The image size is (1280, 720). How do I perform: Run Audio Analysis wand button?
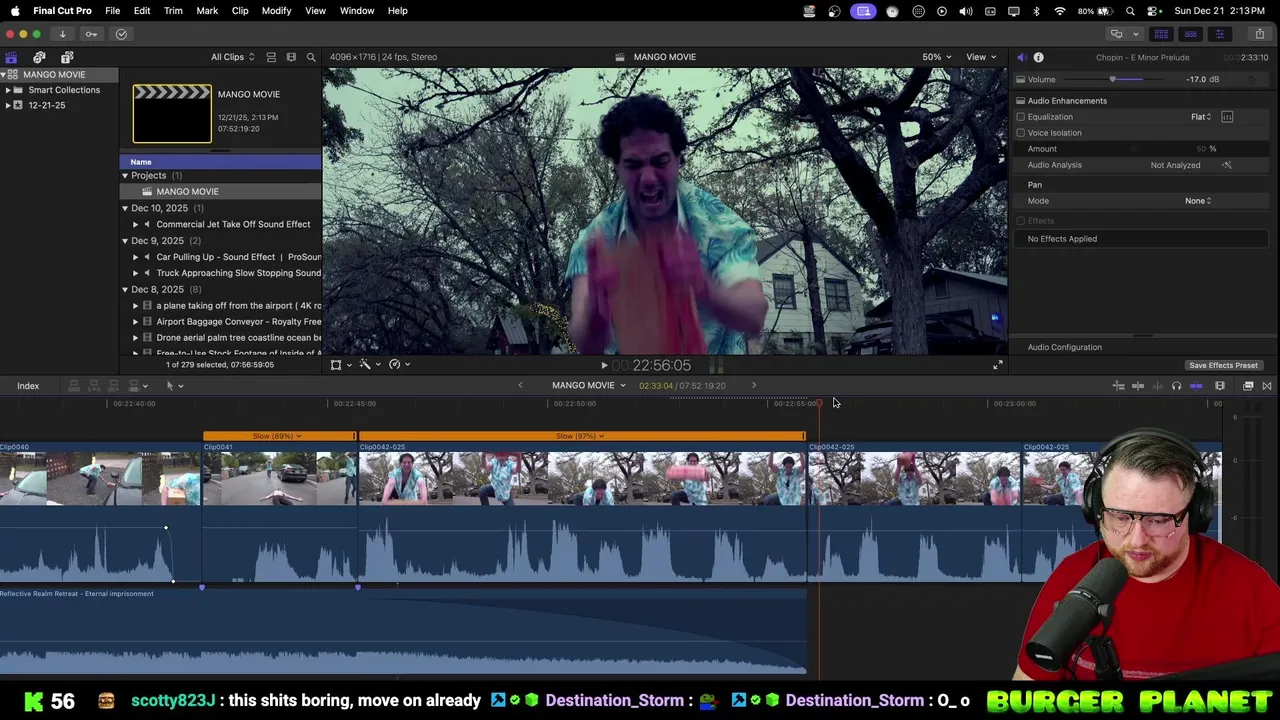pyautogui.click(x=1227, y=165)
